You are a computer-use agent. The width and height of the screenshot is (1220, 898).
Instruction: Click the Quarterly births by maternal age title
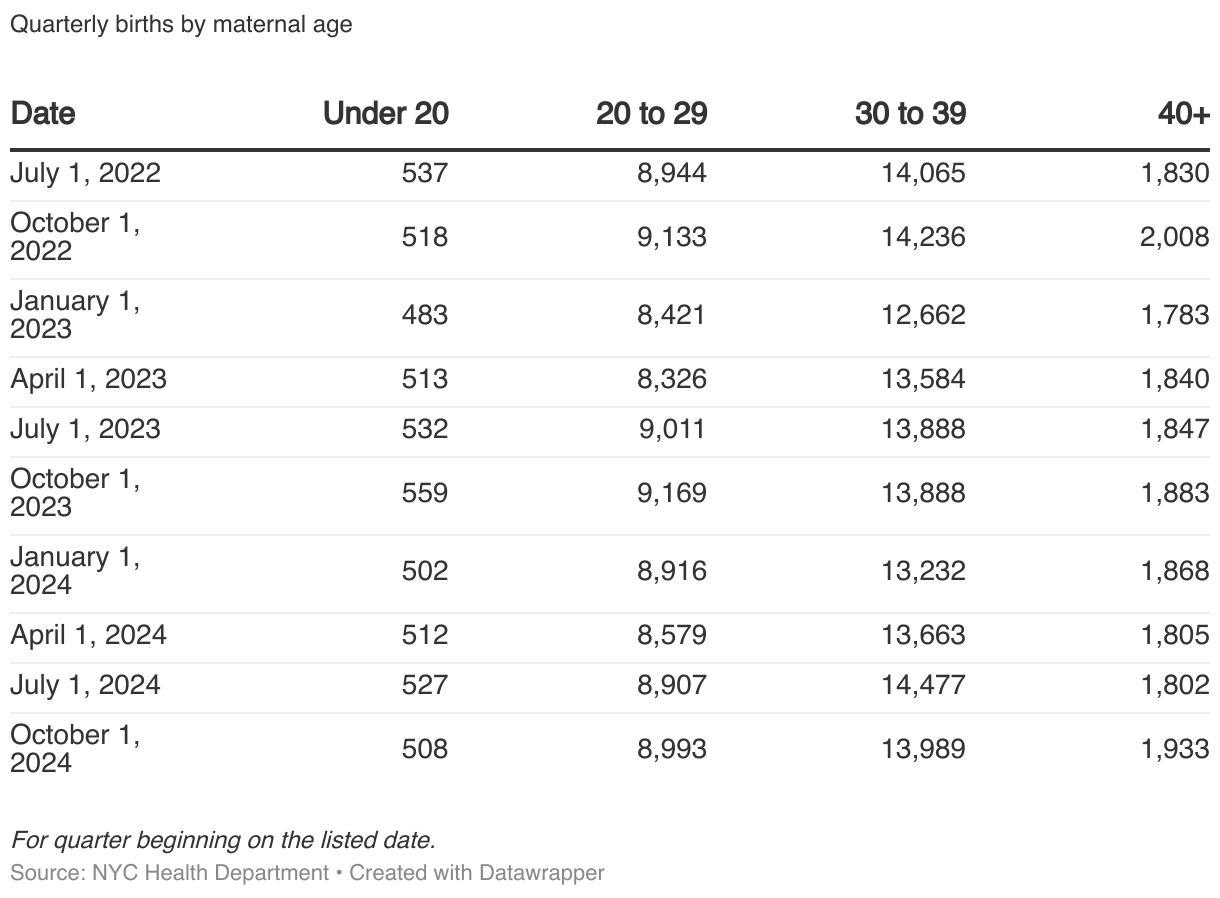click(x=181, y=24)
